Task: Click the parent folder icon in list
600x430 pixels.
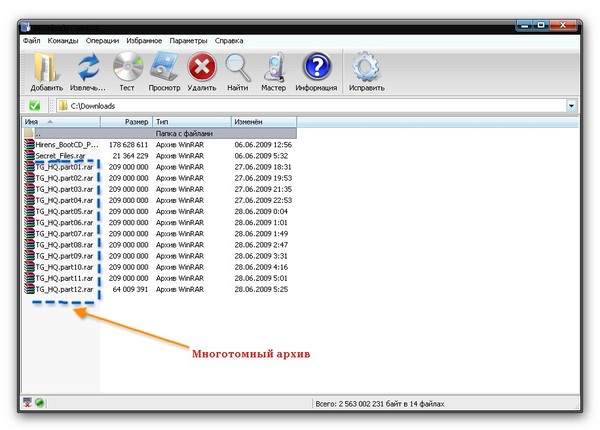Action: tap(29, 133)
